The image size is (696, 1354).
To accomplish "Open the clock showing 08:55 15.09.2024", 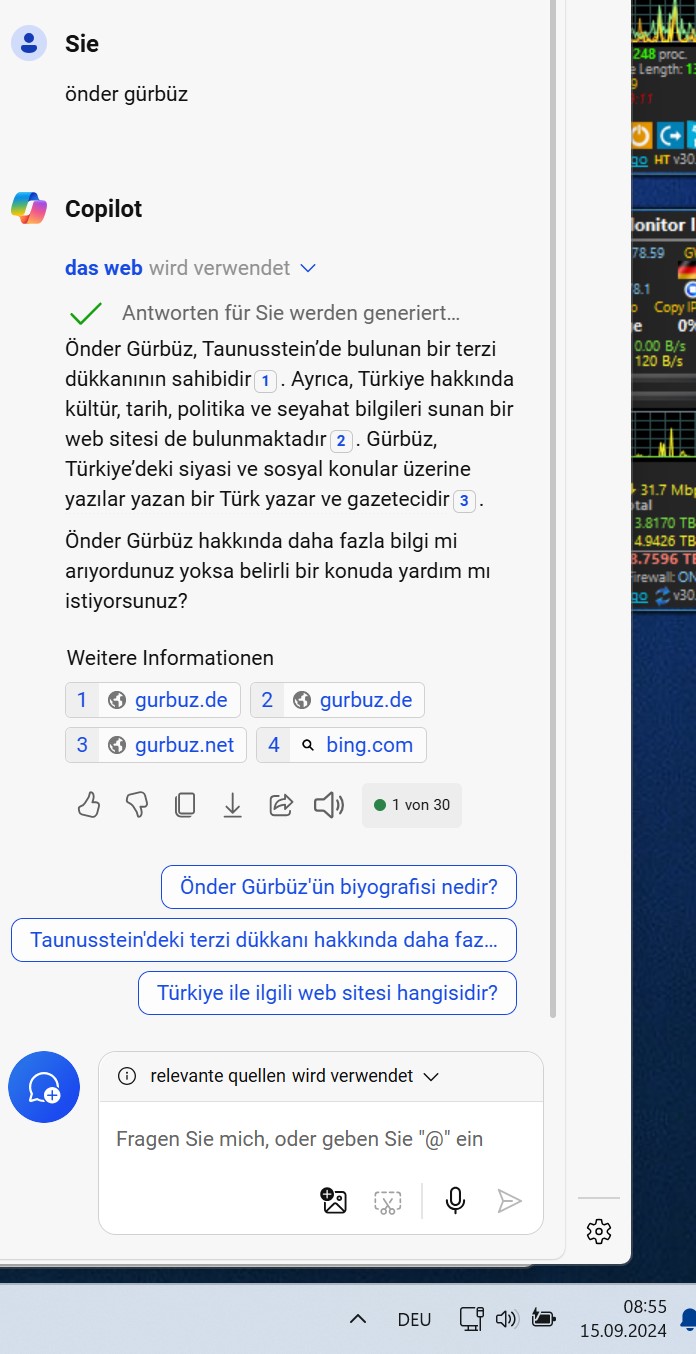I will [x=623, y=1319].
